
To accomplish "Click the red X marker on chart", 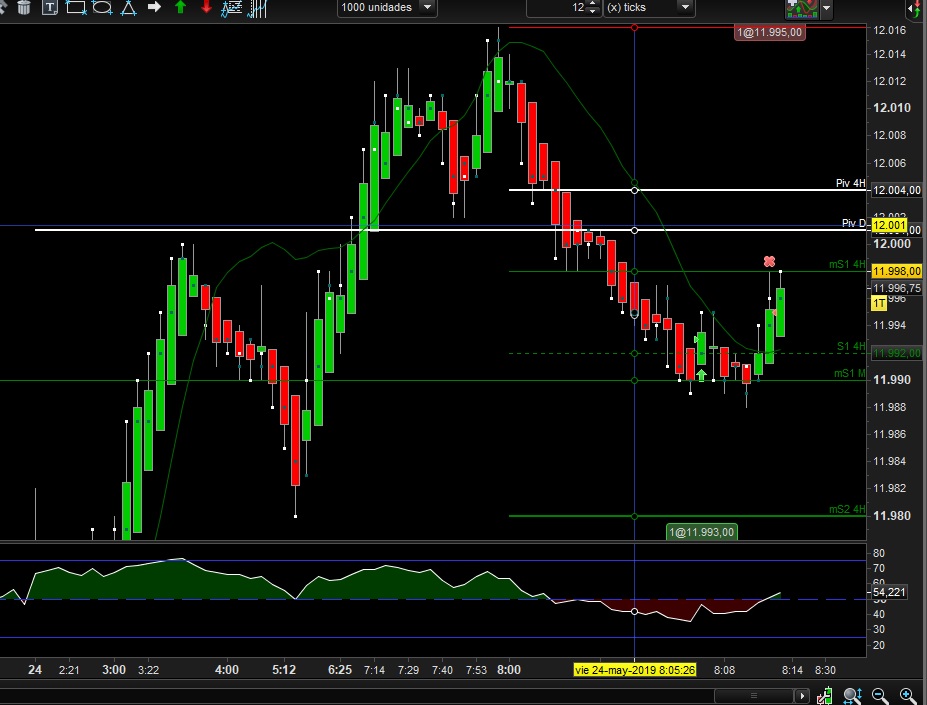I will 769,261.
